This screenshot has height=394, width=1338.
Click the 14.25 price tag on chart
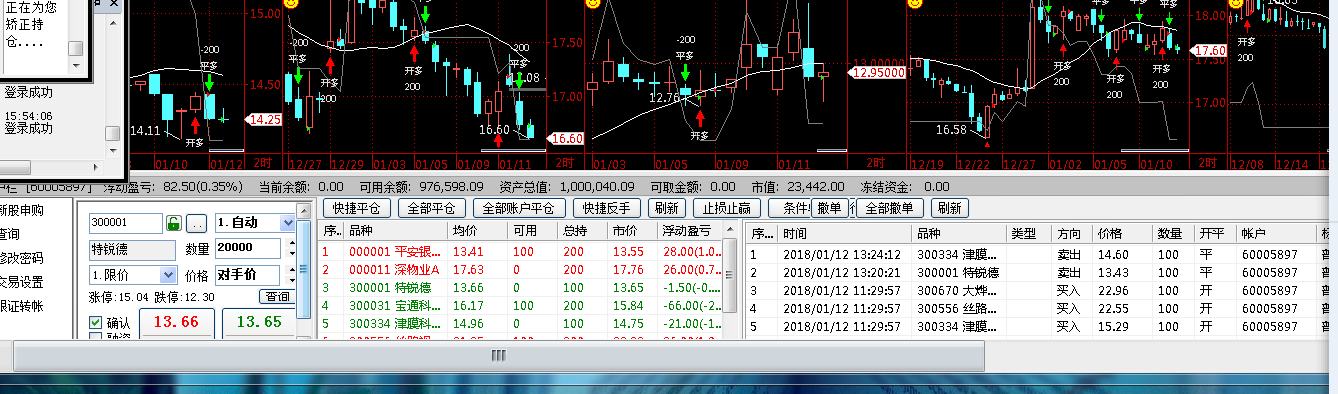tap(264, 119)
